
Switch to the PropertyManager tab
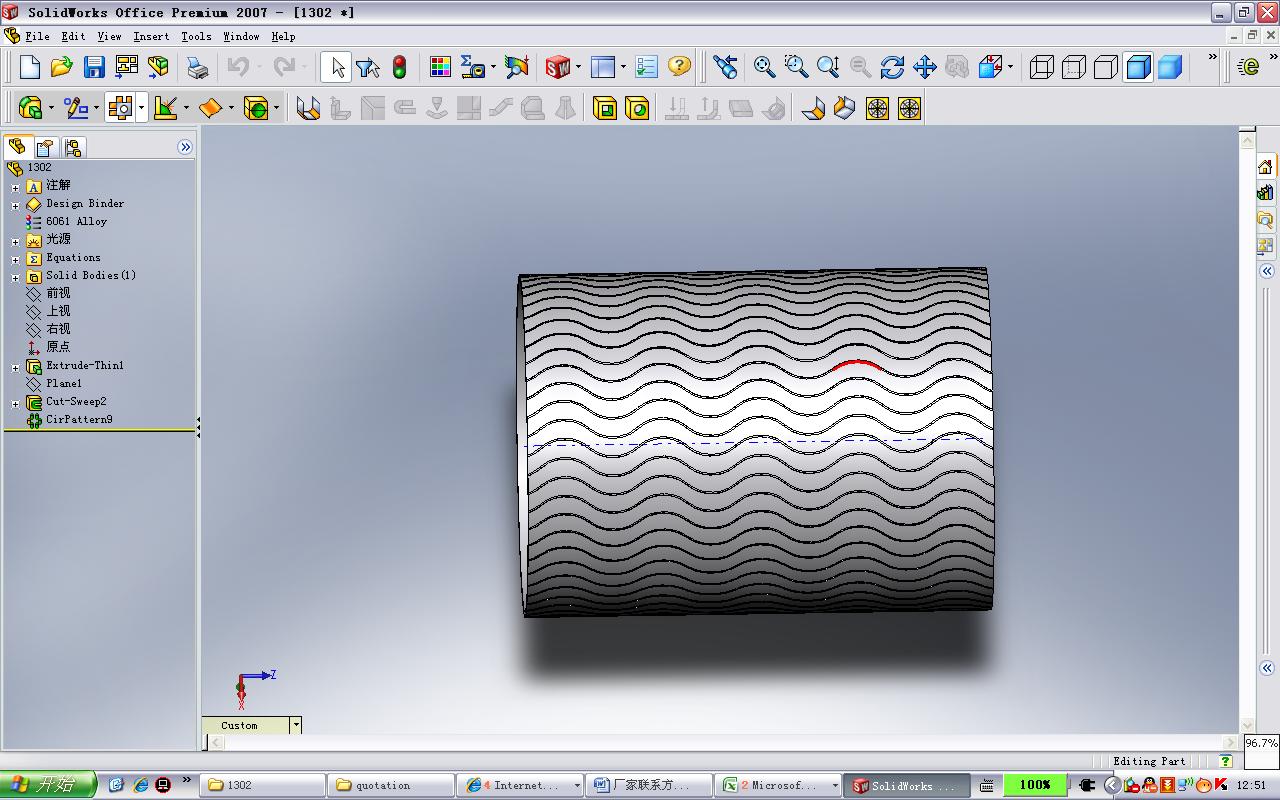[x=45, y=147]
